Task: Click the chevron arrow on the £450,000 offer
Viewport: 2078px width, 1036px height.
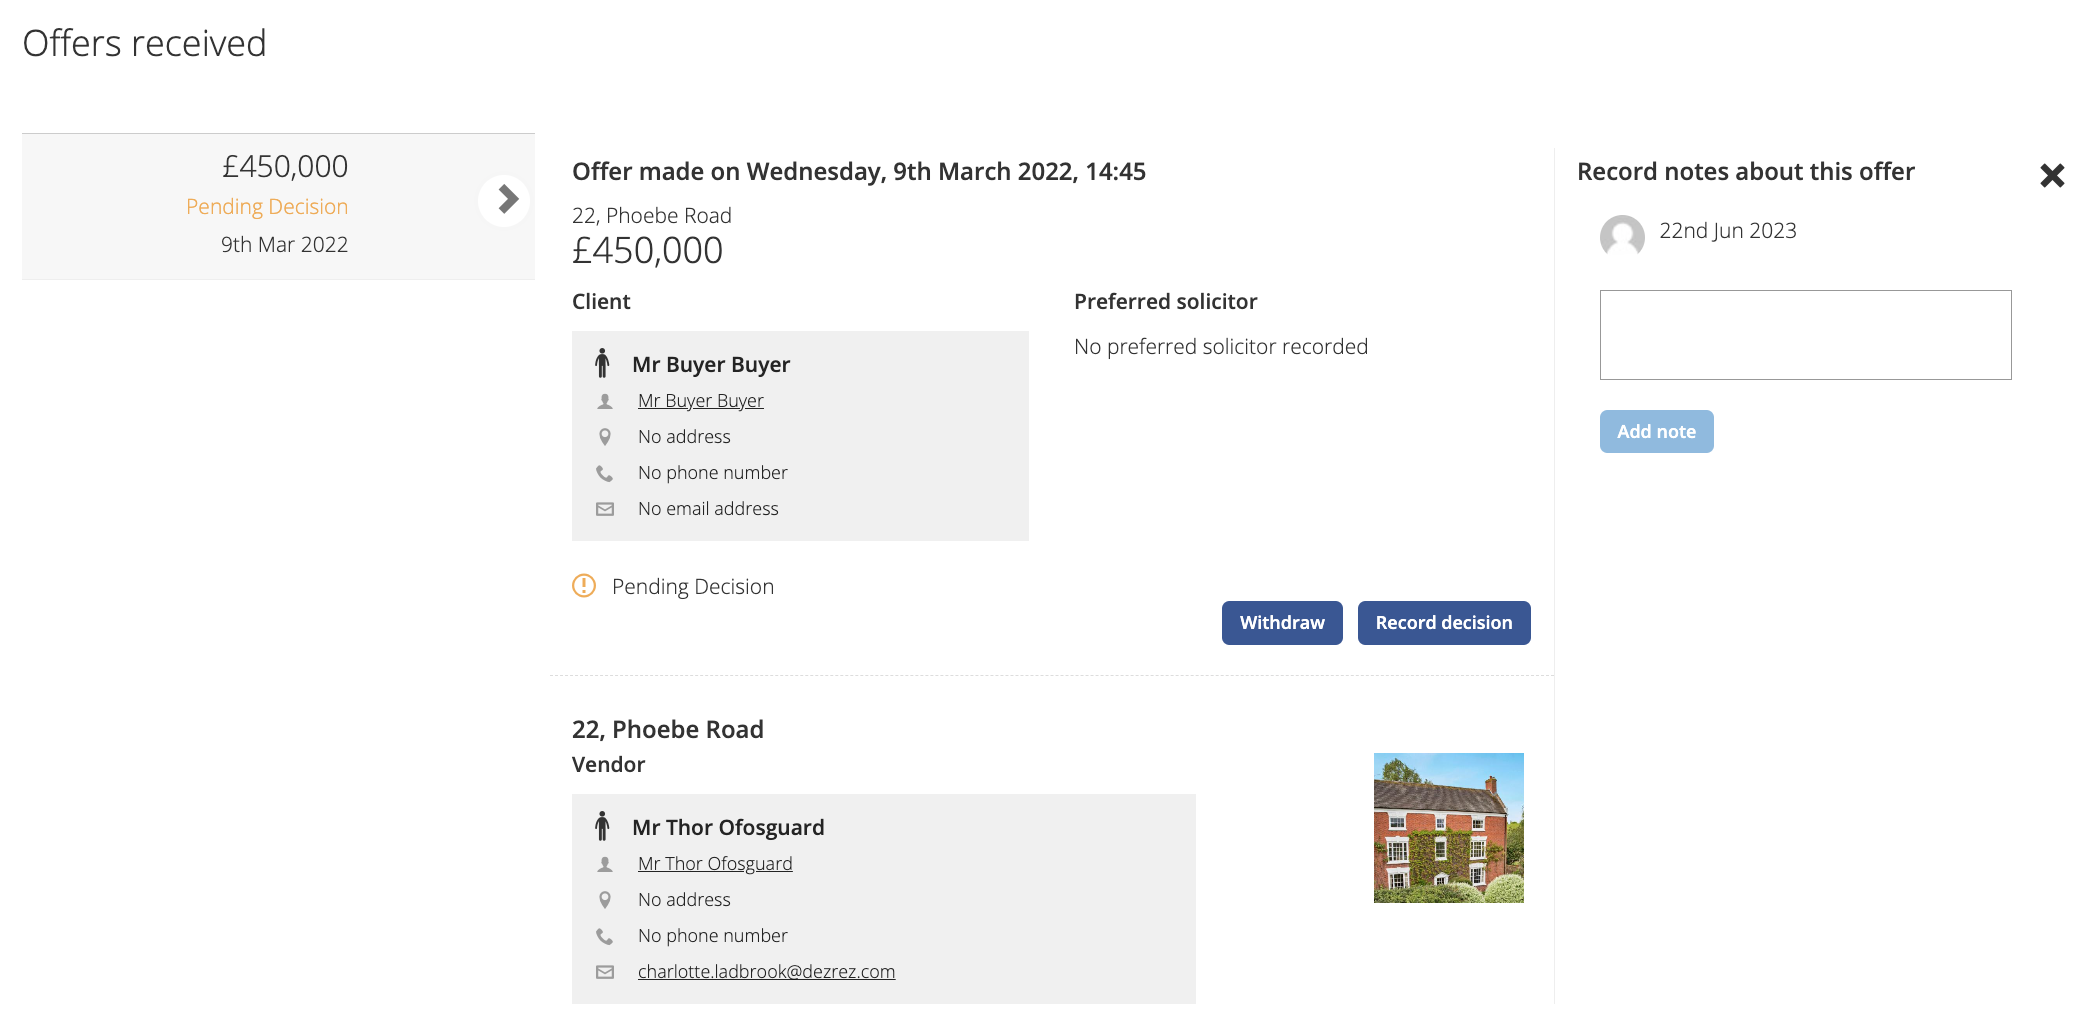Action: point(506,200)
